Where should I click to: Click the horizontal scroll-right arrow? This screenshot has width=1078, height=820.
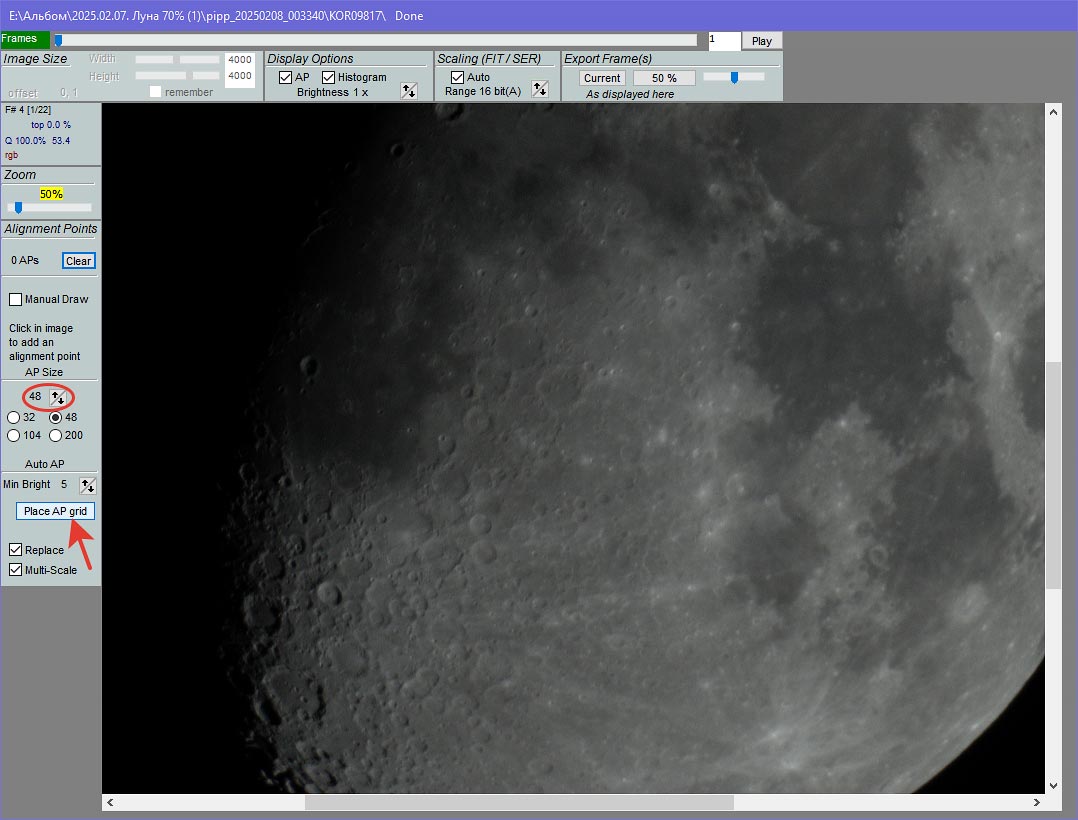[1036, 802]
